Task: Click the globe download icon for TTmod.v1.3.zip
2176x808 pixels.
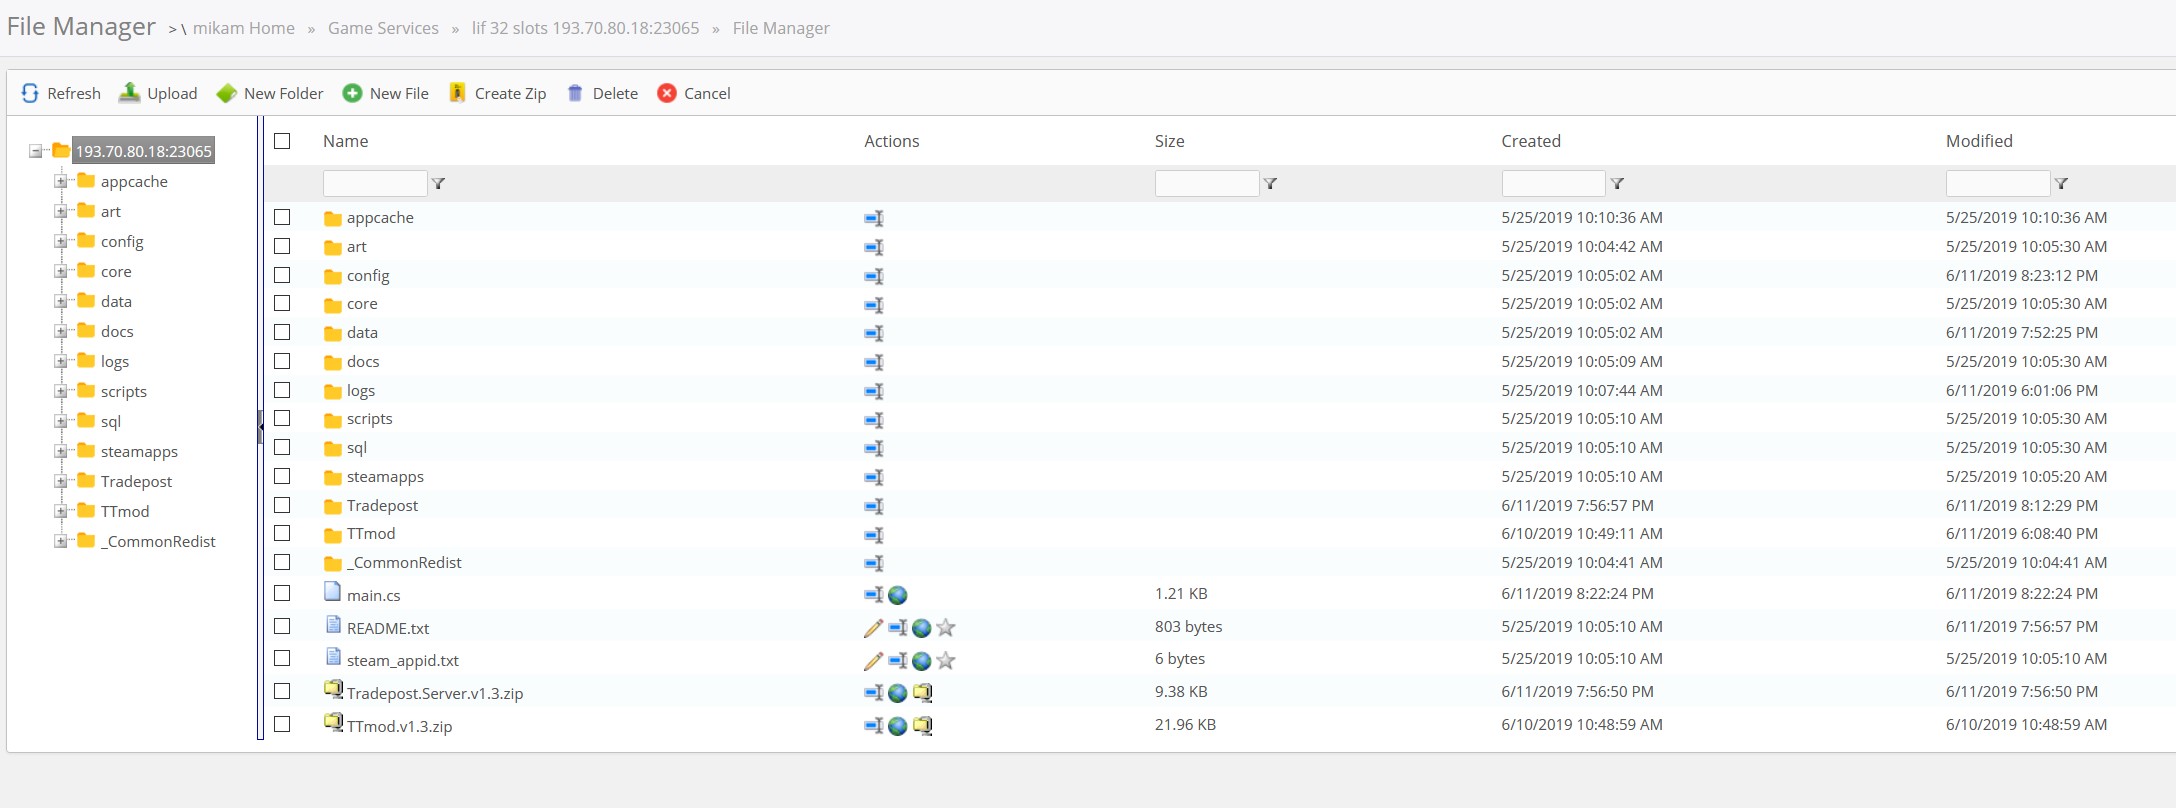Action: click(x=898, y=726)
